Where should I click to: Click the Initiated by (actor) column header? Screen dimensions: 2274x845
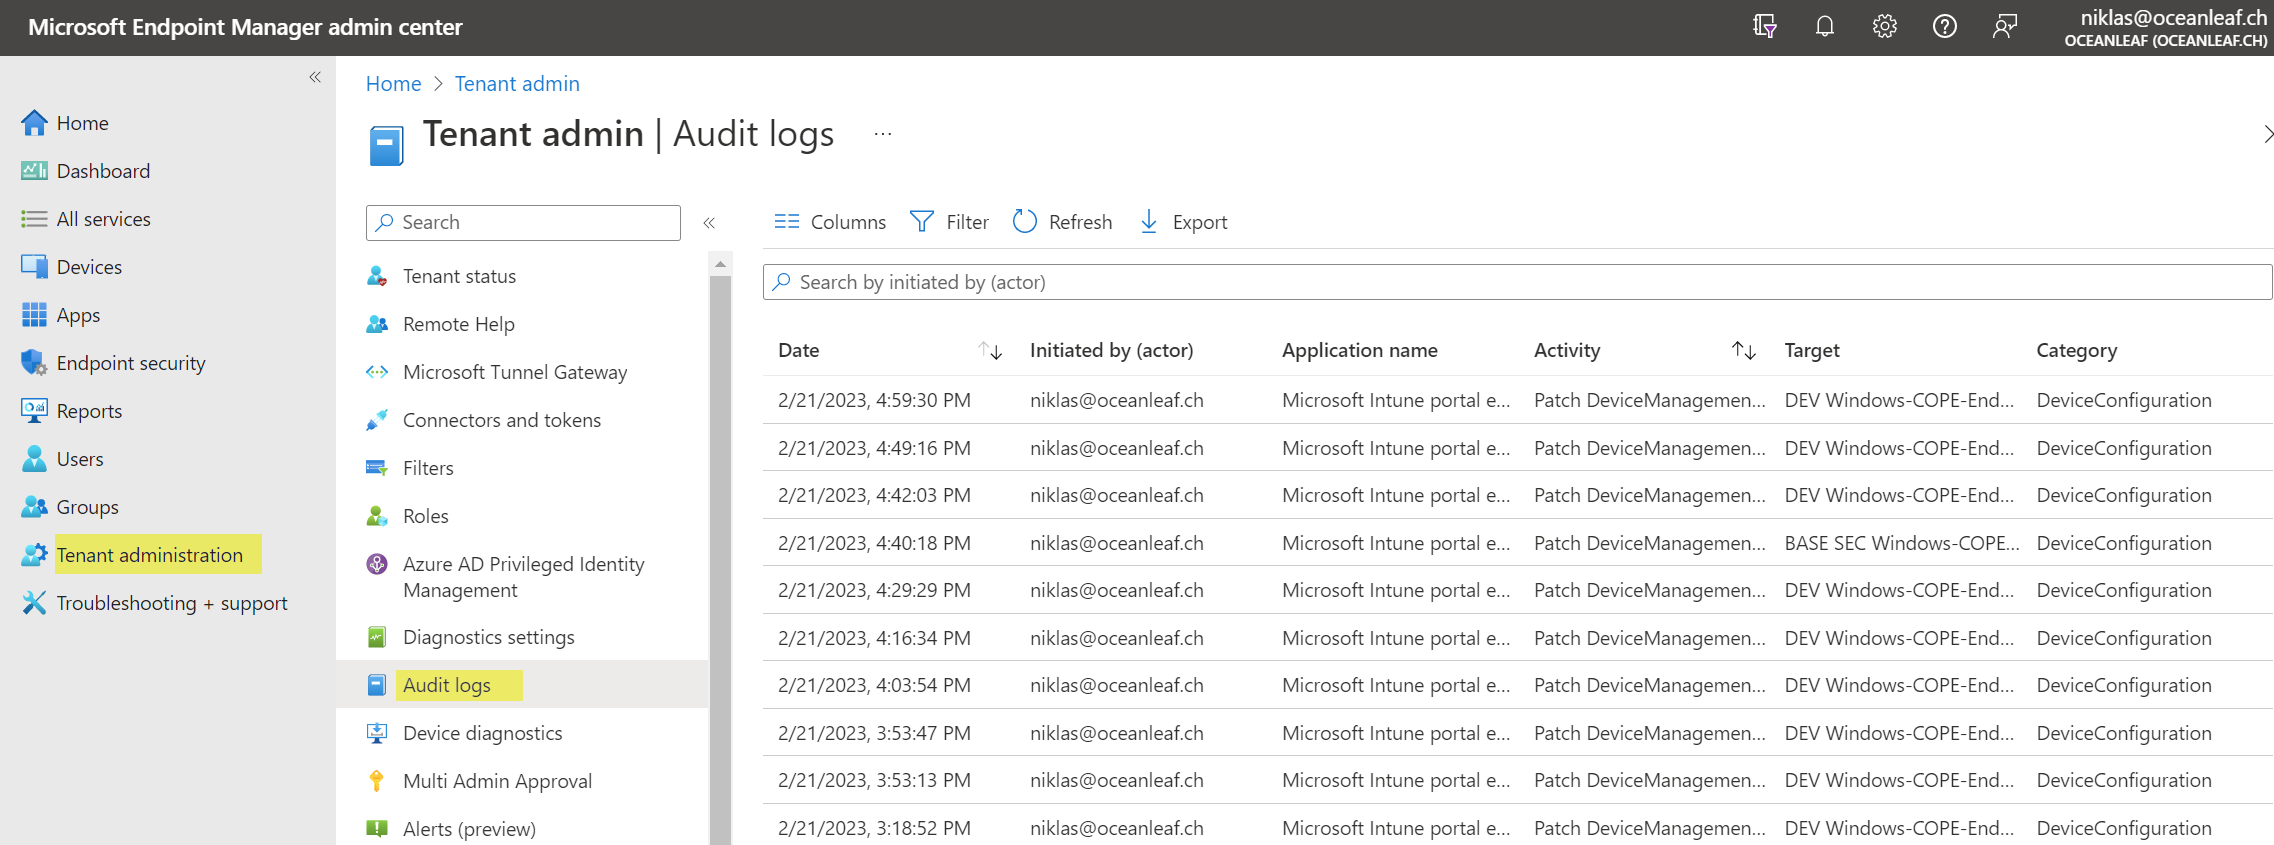[1111, 350]
